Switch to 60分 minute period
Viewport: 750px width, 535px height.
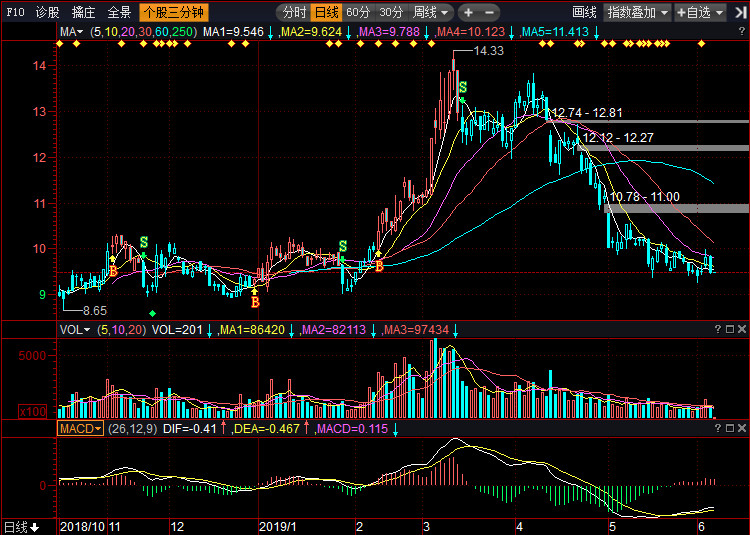point(358,13)
